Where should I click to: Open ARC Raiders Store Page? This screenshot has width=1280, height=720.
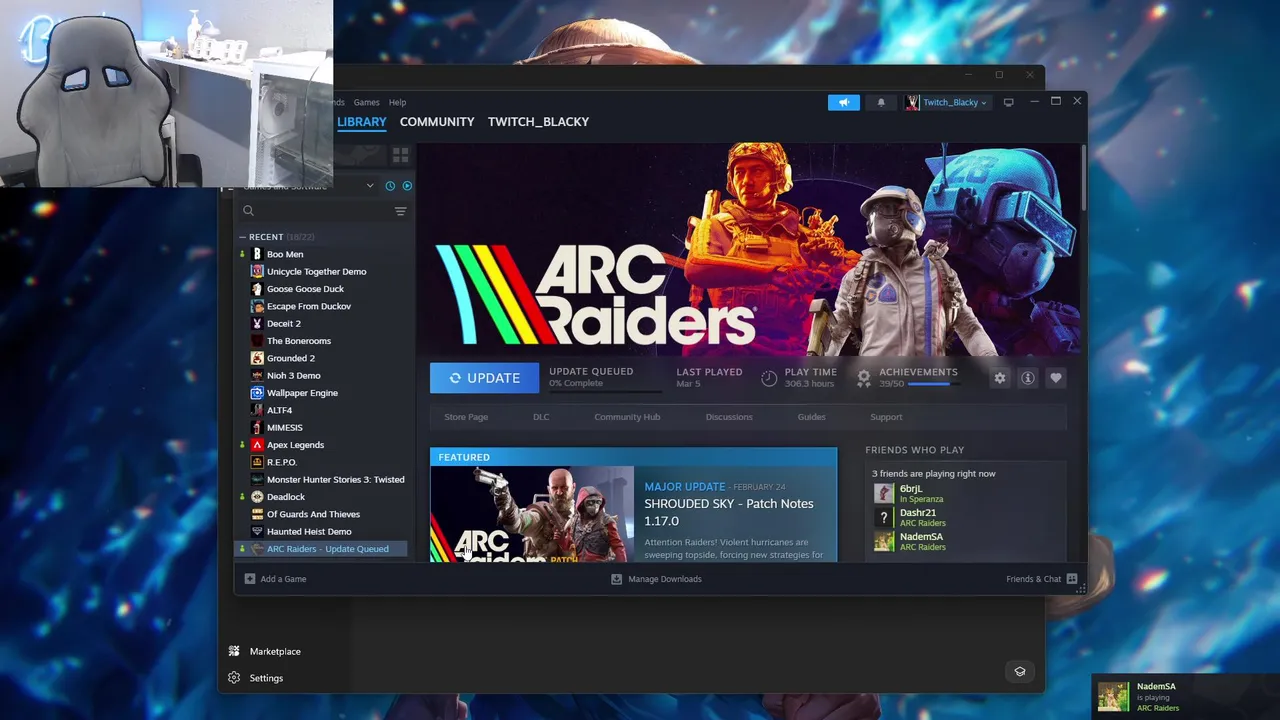[x=466, y=417]
